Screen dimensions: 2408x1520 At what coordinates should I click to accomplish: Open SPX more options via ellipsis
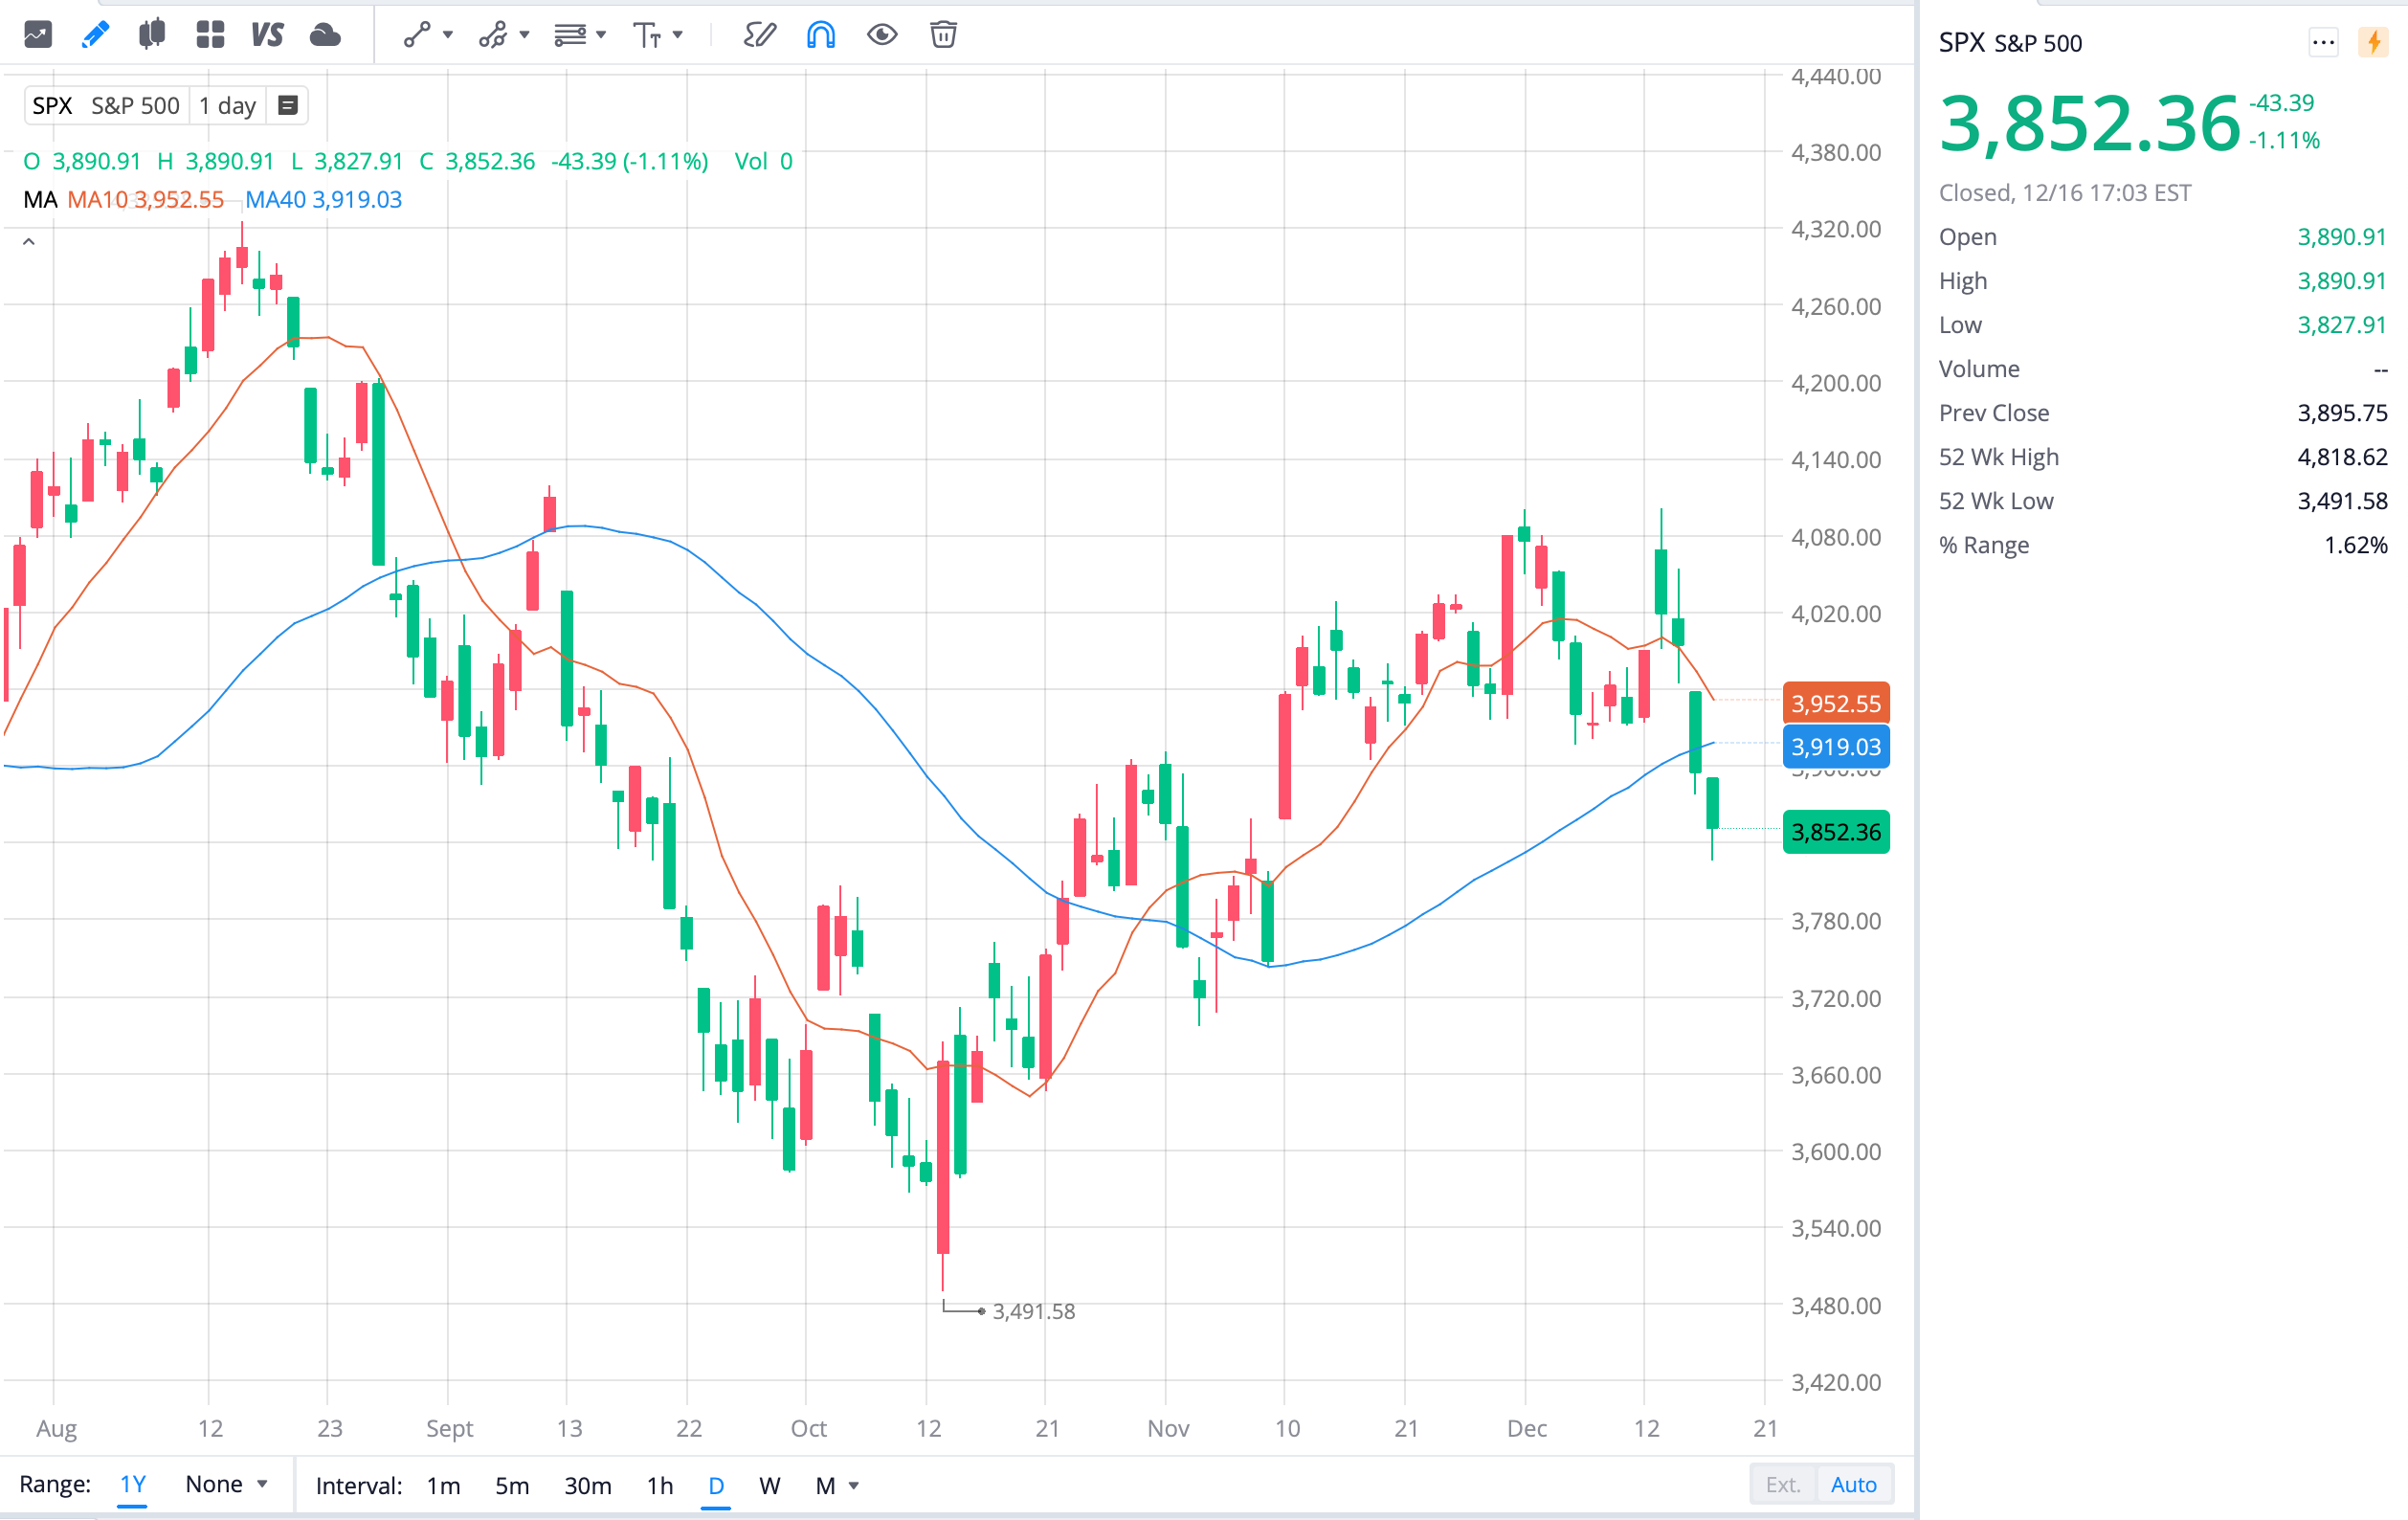[x=2324, y=42]
